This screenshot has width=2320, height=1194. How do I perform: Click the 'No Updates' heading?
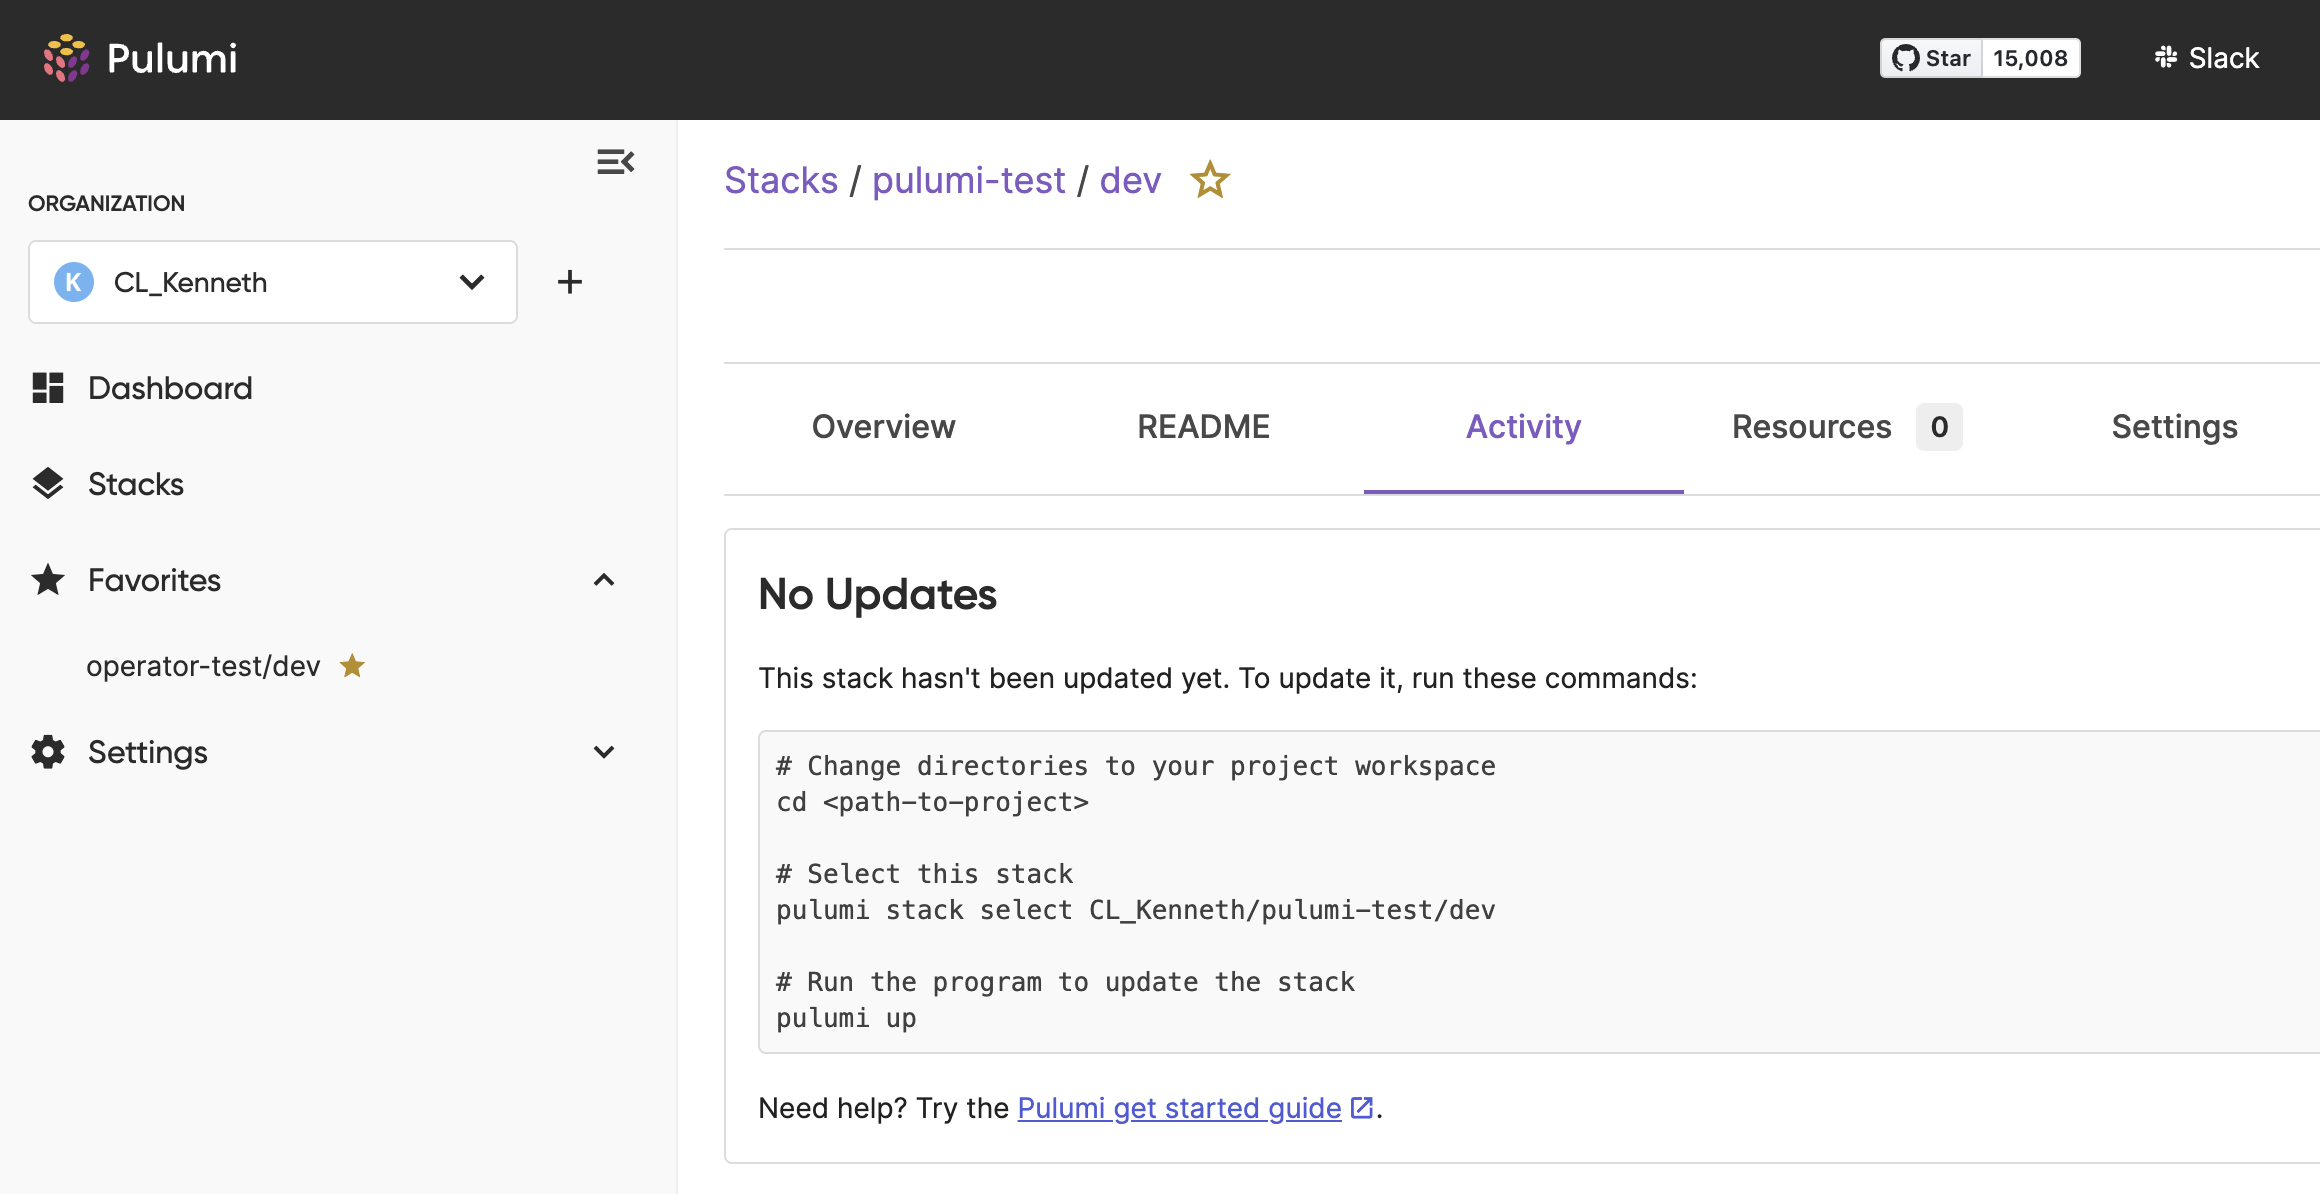(x=878, y=594)
